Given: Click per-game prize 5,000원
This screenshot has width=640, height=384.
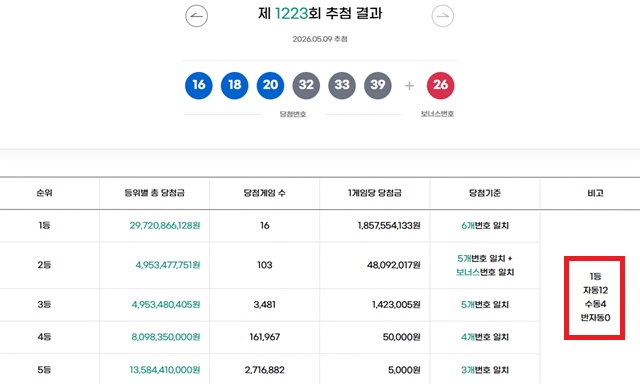Looking at the screenshot, I should point(404,370).
